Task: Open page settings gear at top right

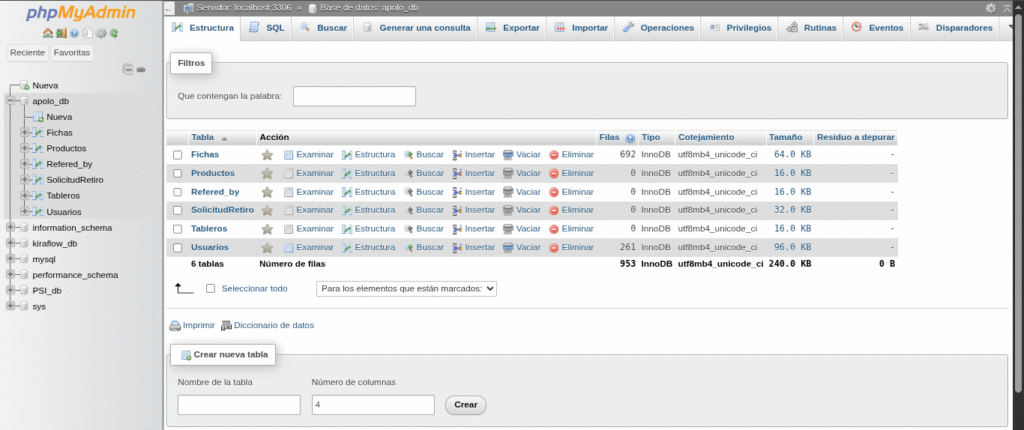Action: (x=991, y=8)
